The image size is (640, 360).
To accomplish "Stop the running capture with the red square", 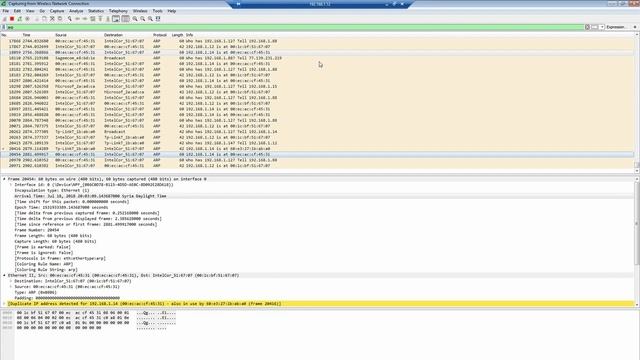I will pos(12,19).
